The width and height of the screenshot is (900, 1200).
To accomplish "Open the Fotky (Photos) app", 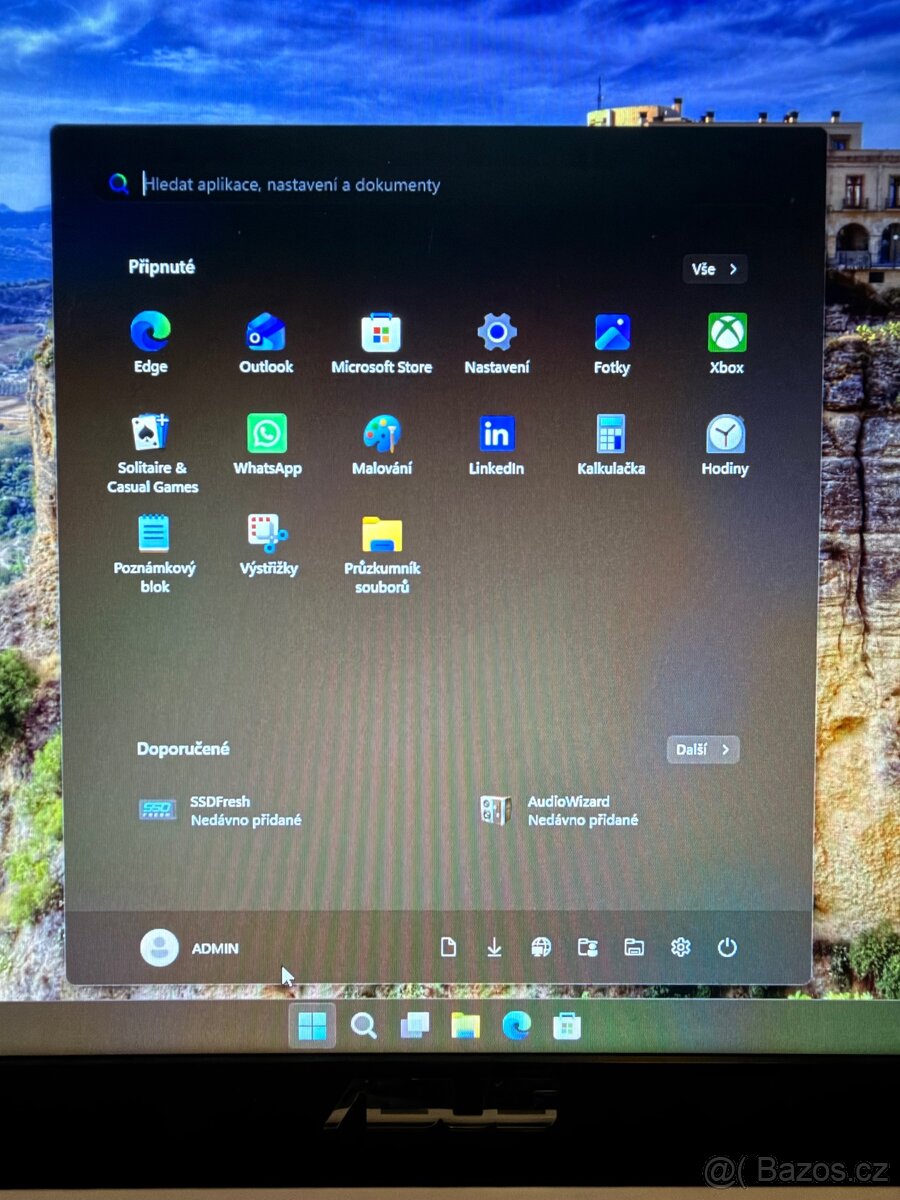I will (x=612, y=343).
